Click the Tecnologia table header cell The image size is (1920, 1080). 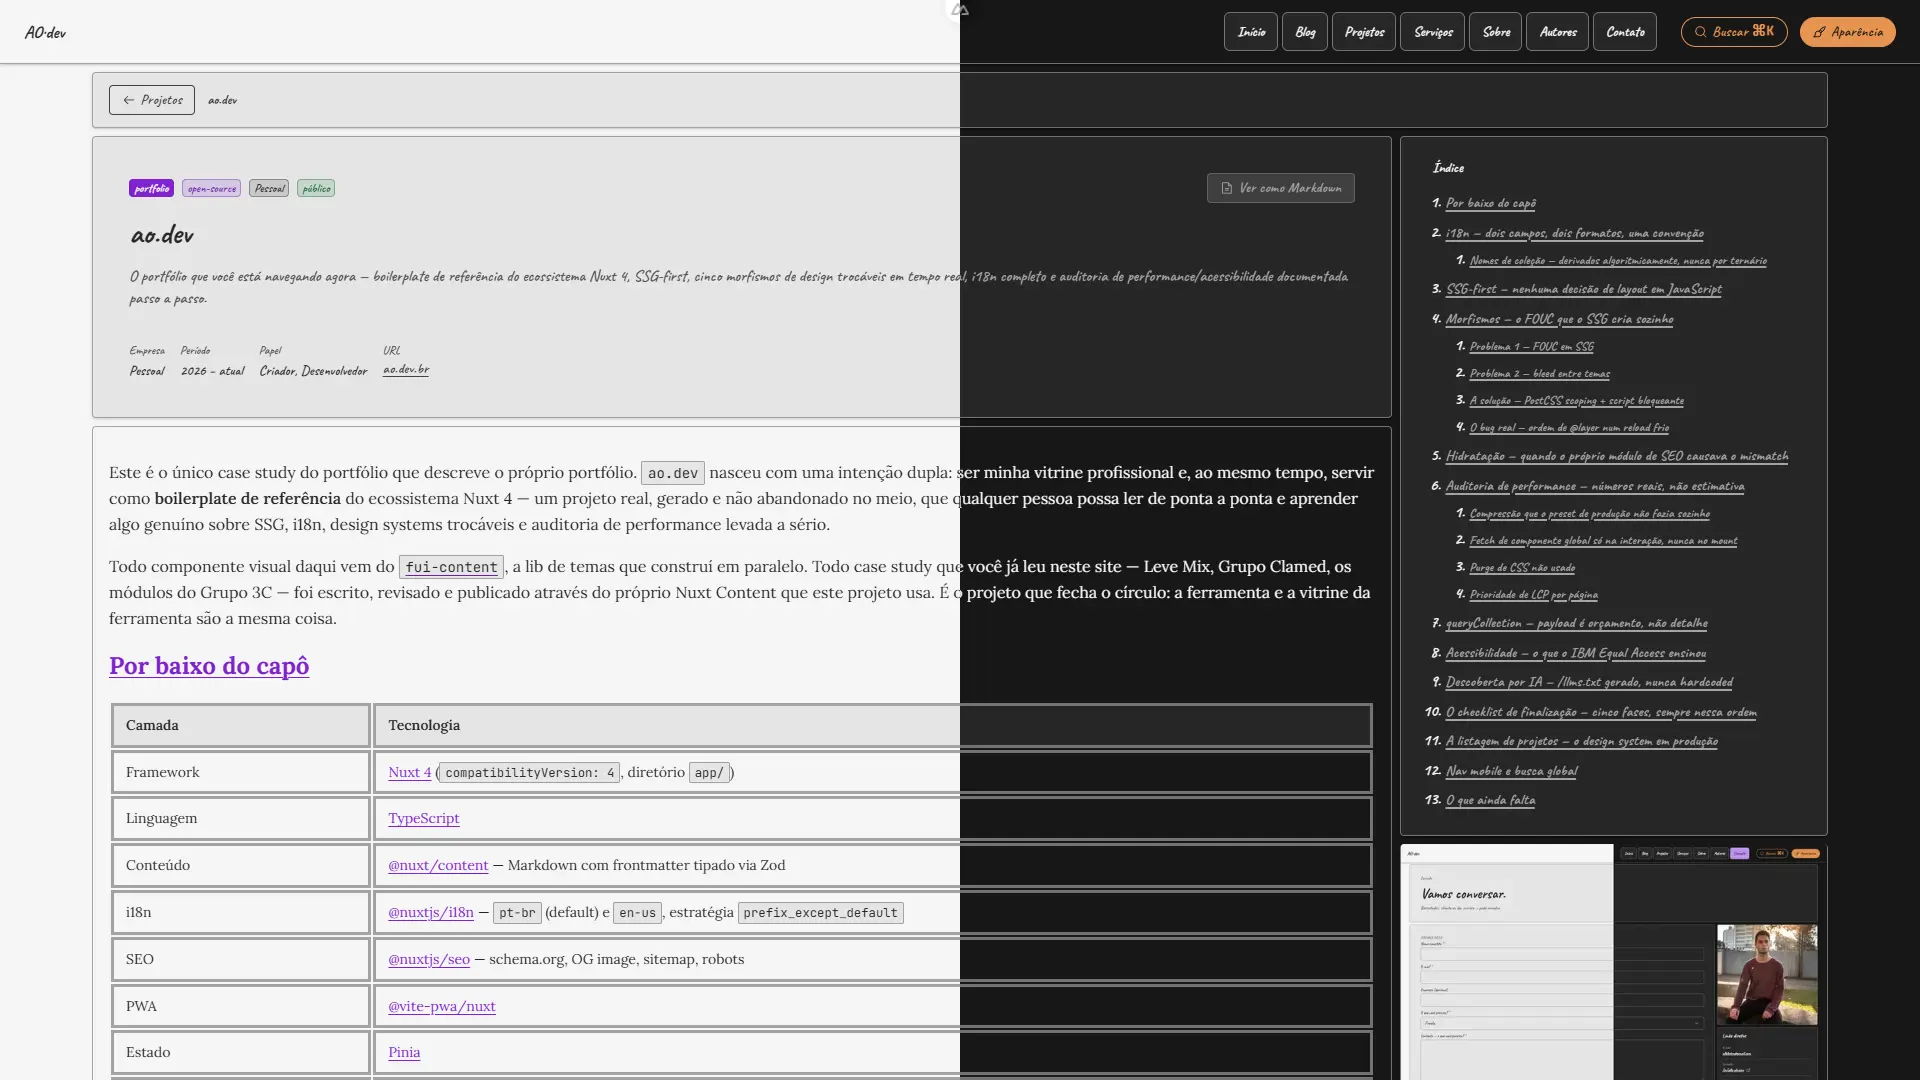(x=873, y=725)
